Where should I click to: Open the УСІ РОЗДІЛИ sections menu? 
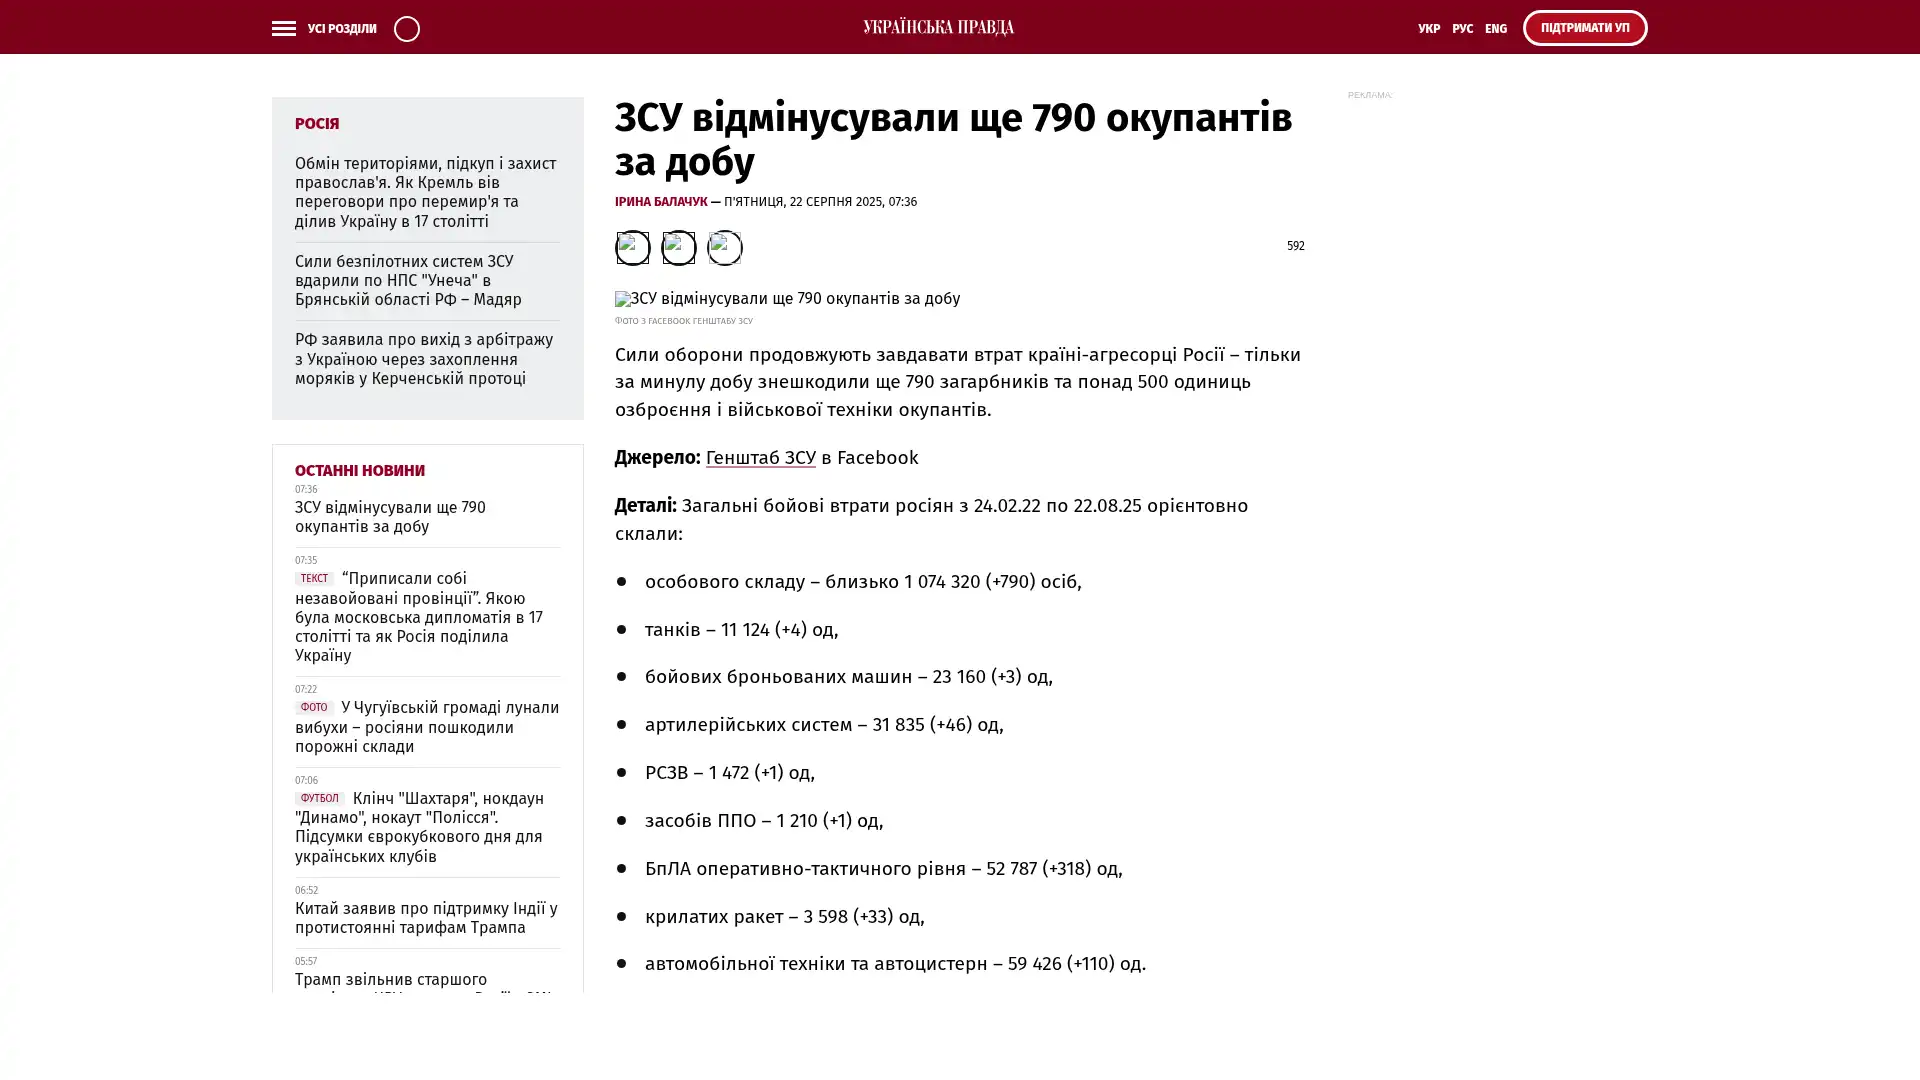point(341,28)
